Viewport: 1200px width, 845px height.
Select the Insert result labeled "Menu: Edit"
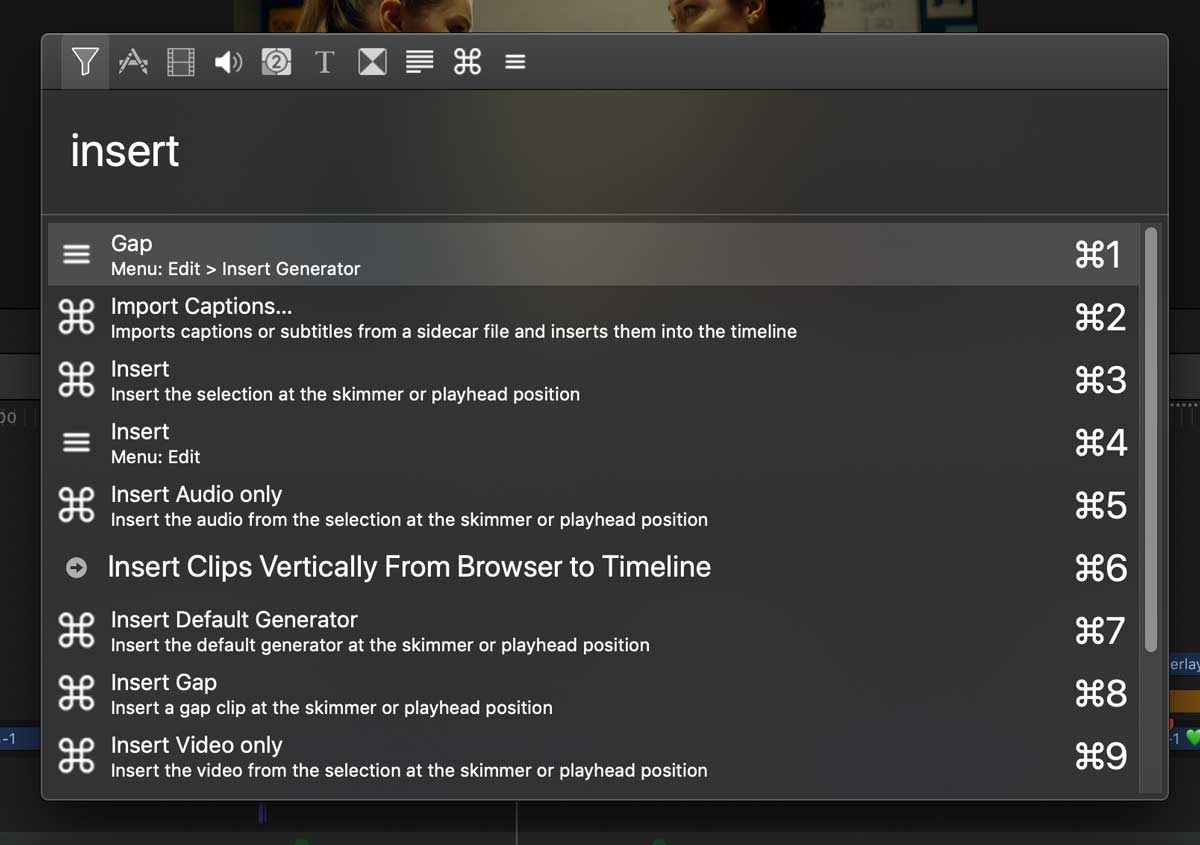[594, 443]
